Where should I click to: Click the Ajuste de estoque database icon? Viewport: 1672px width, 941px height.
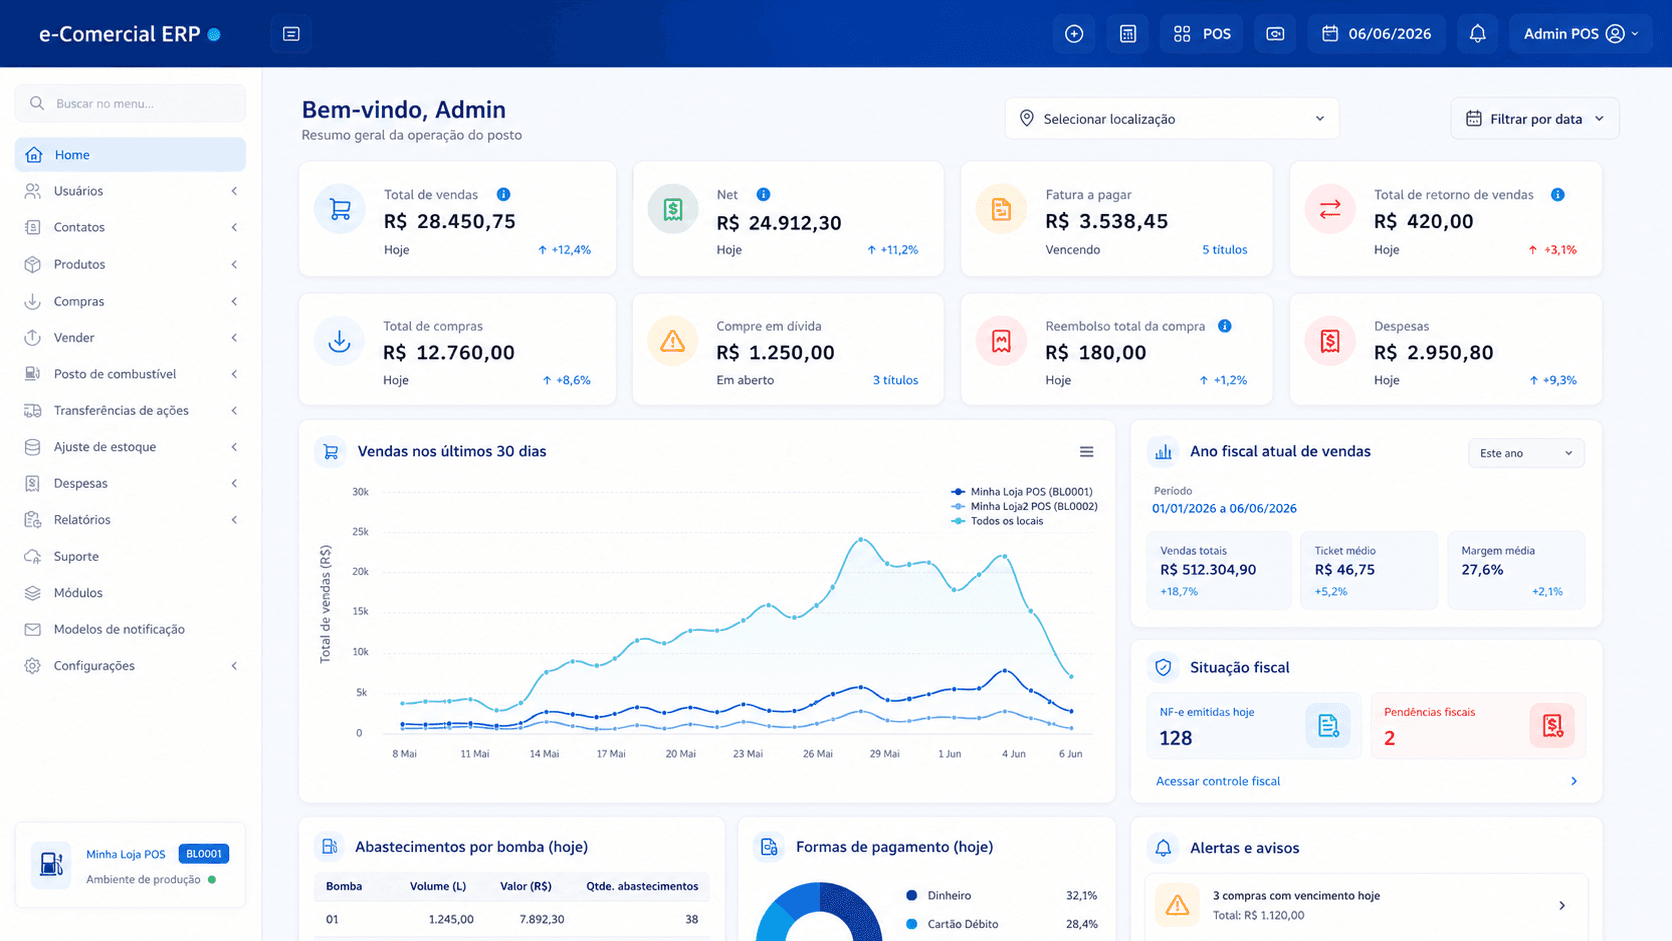click(33, 447)
